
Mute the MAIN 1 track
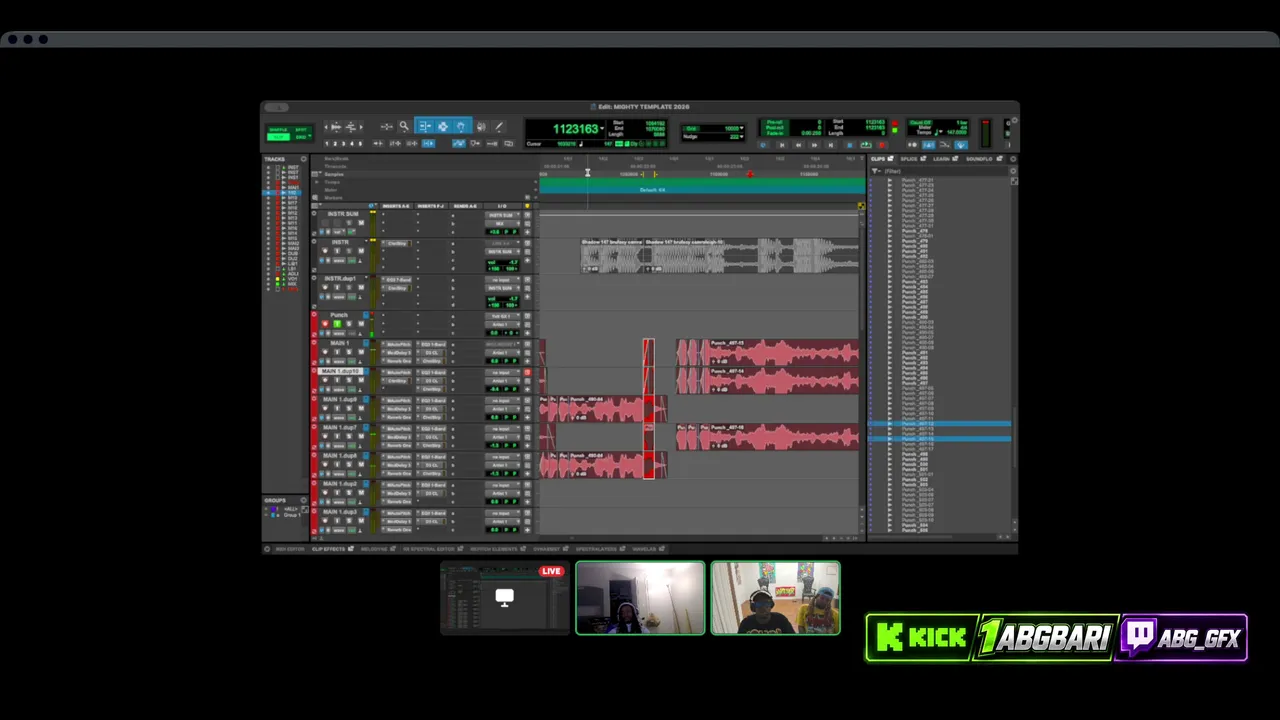(361, 352)
